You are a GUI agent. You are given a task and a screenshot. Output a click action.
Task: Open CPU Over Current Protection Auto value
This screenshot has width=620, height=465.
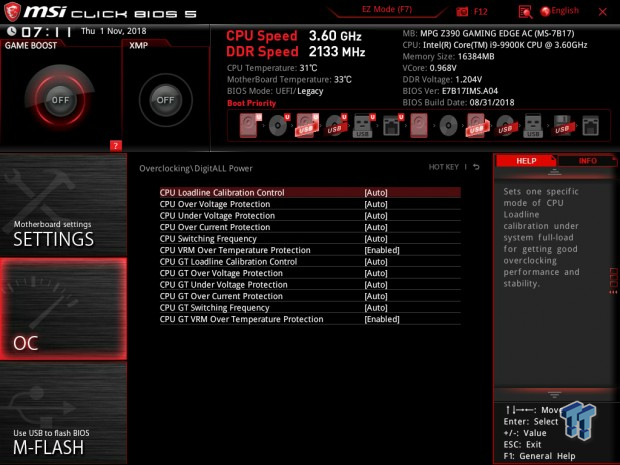click(x=376, y=227)
